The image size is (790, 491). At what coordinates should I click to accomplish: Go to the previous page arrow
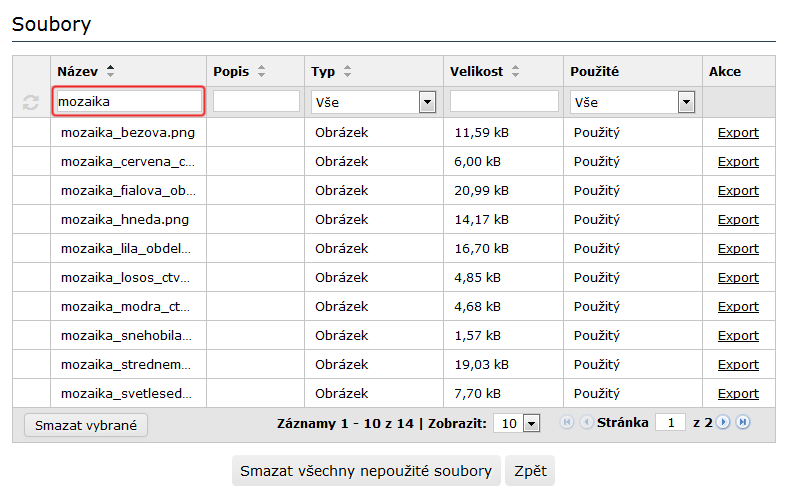pyautogui.click(x=586, y=423)
